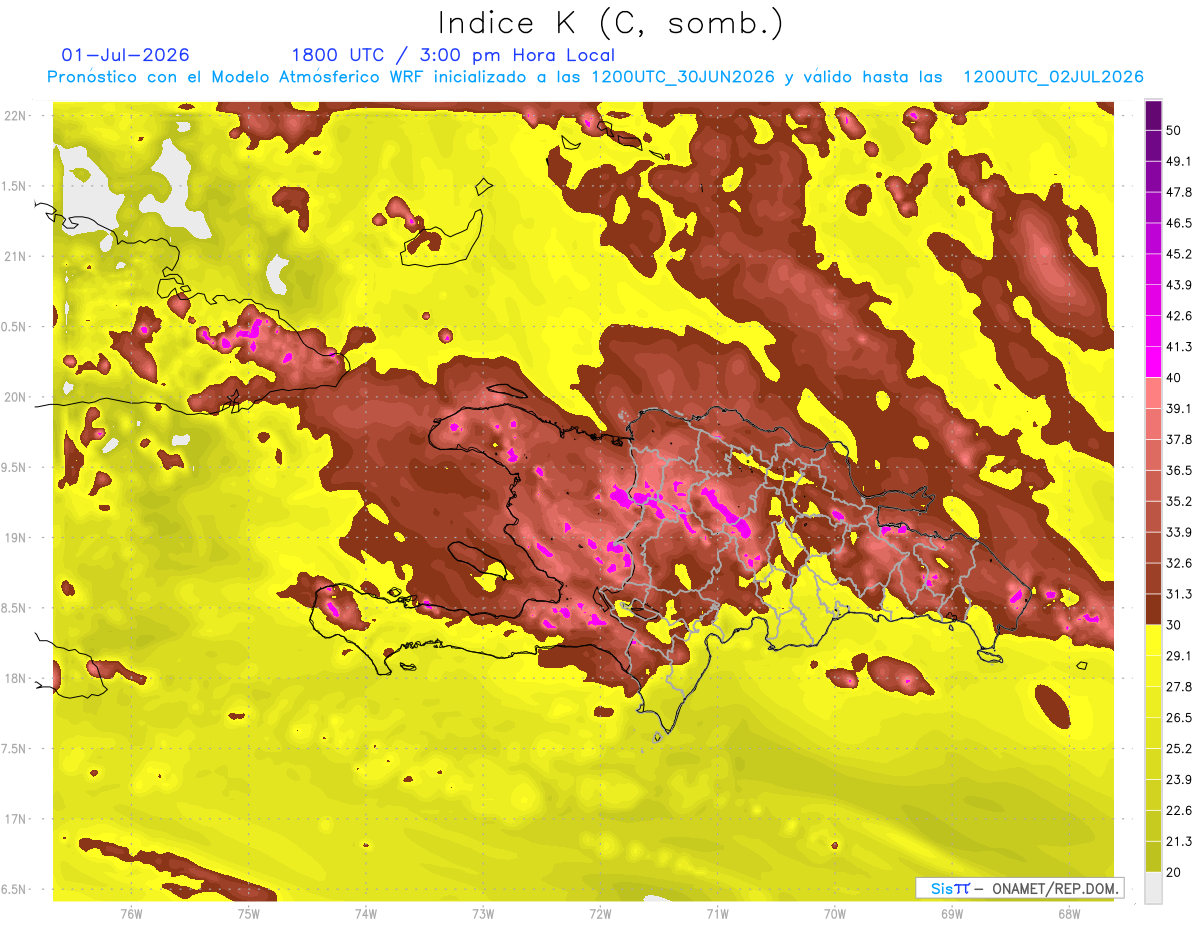Click the "69W" longitude label
The width and height of the screenshot is (1200, 927).
point(952,914)
